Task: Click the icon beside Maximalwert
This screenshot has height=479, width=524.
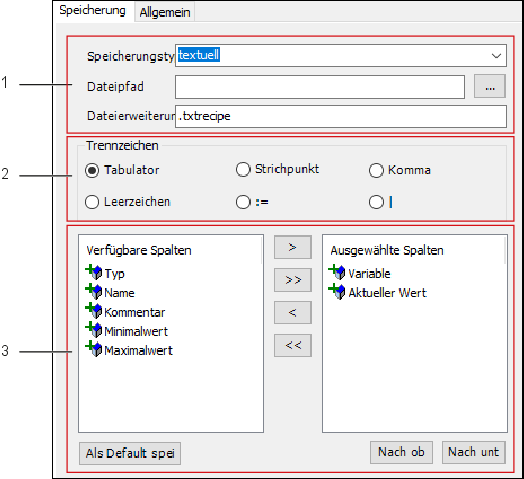Action: pos(94,349)
